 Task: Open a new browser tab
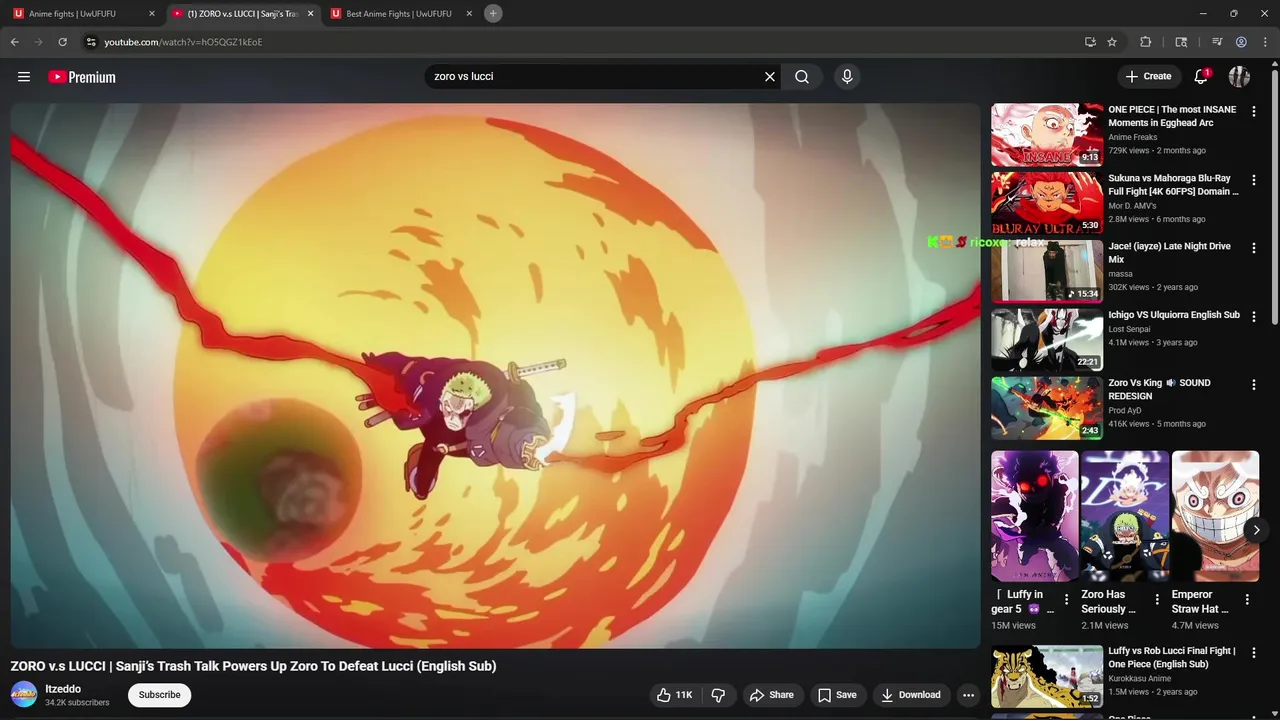pos(493,13)
